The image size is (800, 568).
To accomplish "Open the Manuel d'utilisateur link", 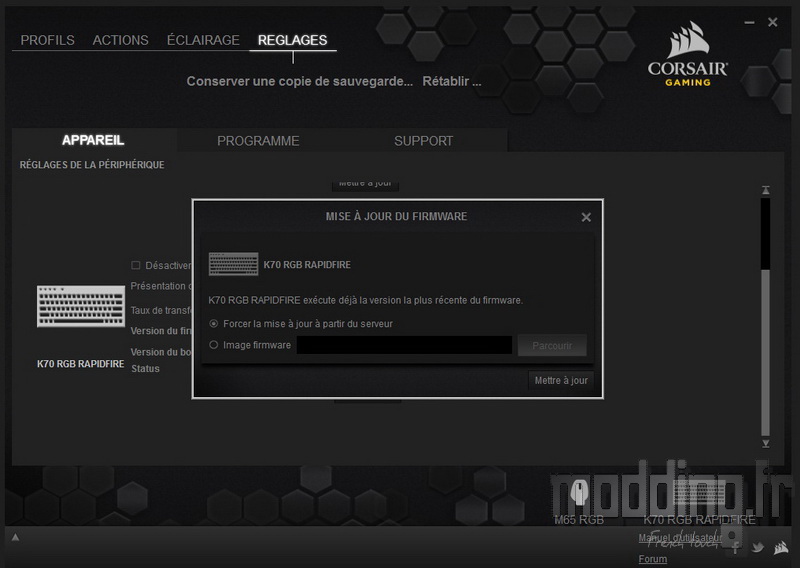I will click(680, 537).
